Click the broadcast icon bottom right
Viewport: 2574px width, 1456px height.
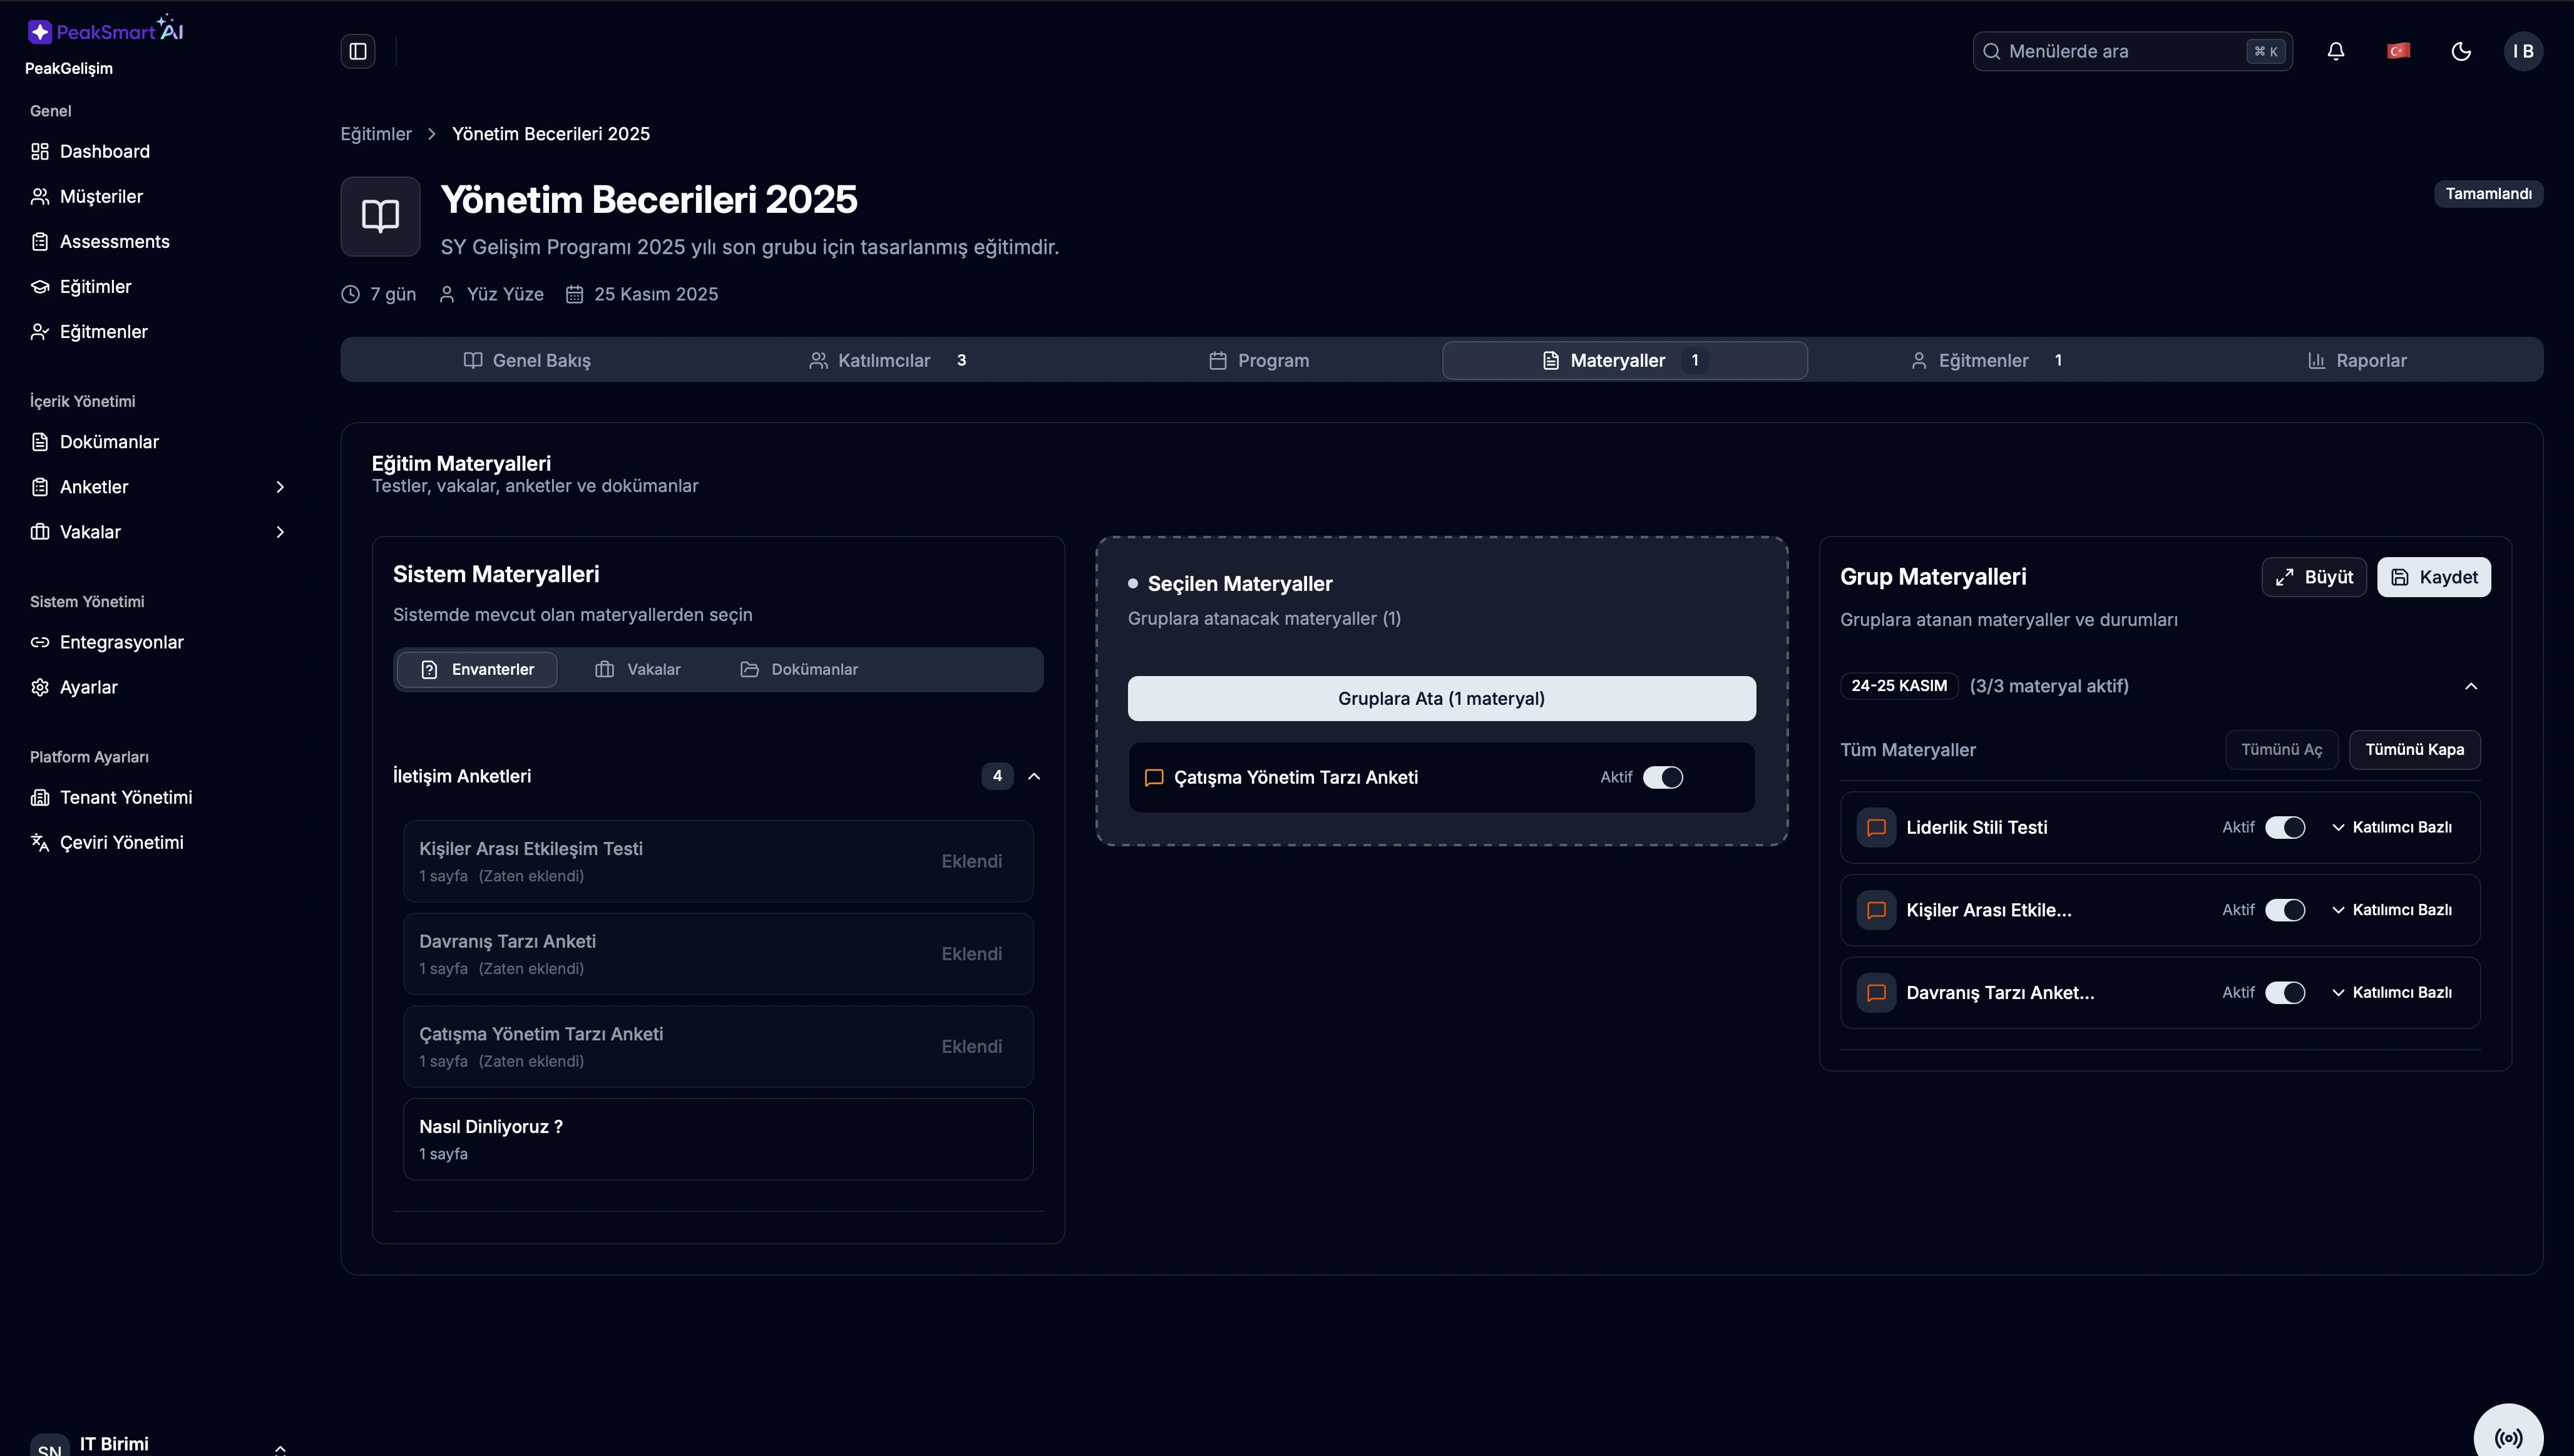click(x=2508, y=1437)
